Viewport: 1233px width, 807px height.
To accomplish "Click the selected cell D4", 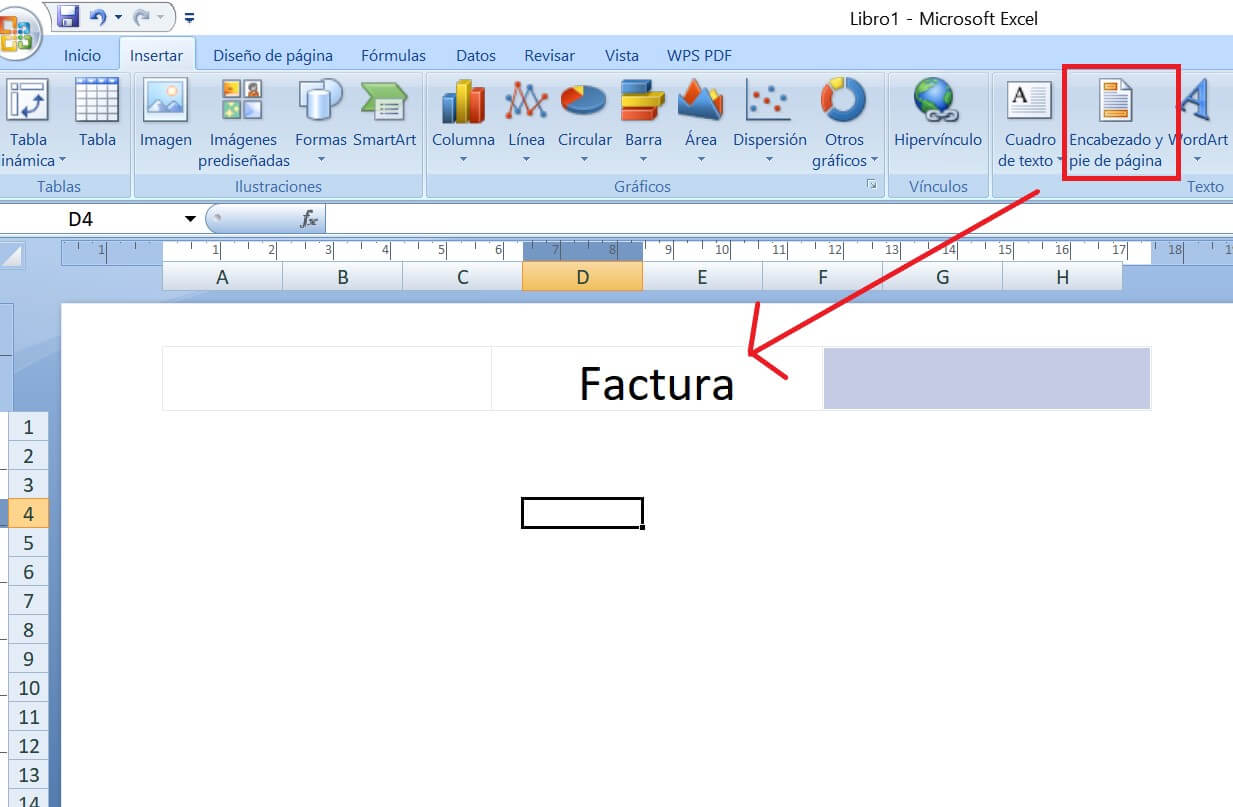I will [582, 513].
